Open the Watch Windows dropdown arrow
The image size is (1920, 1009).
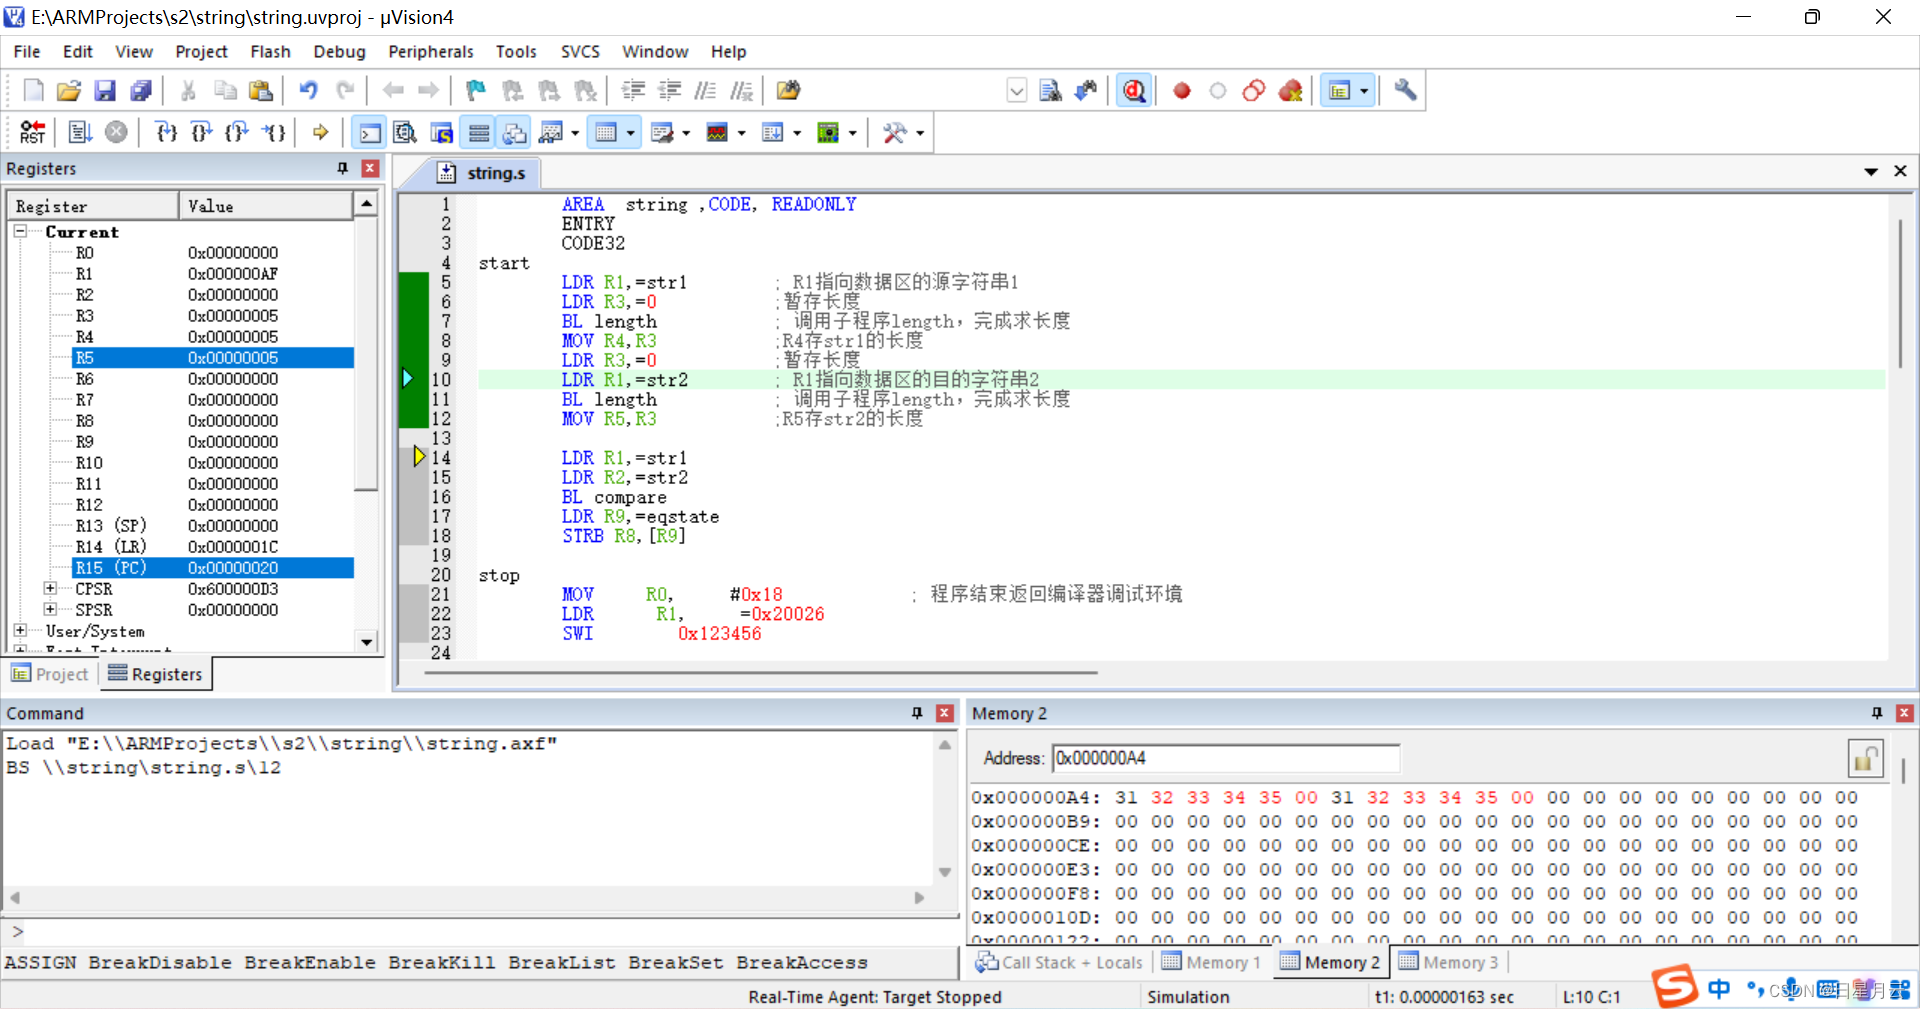(x=575, y=133)
